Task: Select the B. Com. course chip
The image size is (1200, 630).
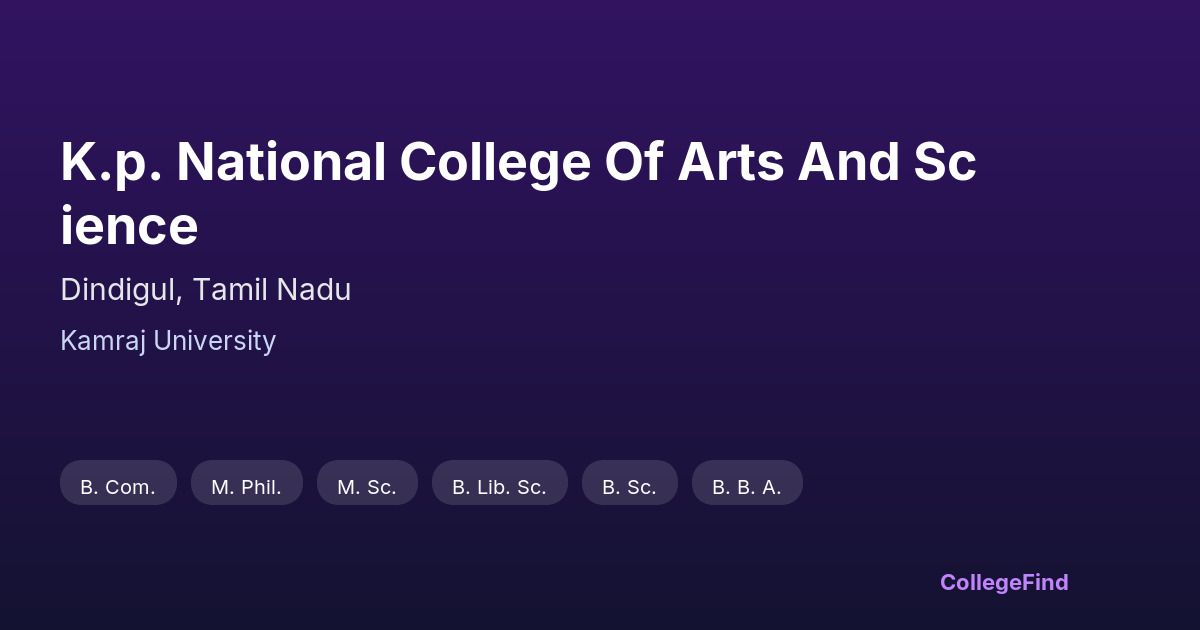Action: (x=118, y=487)
